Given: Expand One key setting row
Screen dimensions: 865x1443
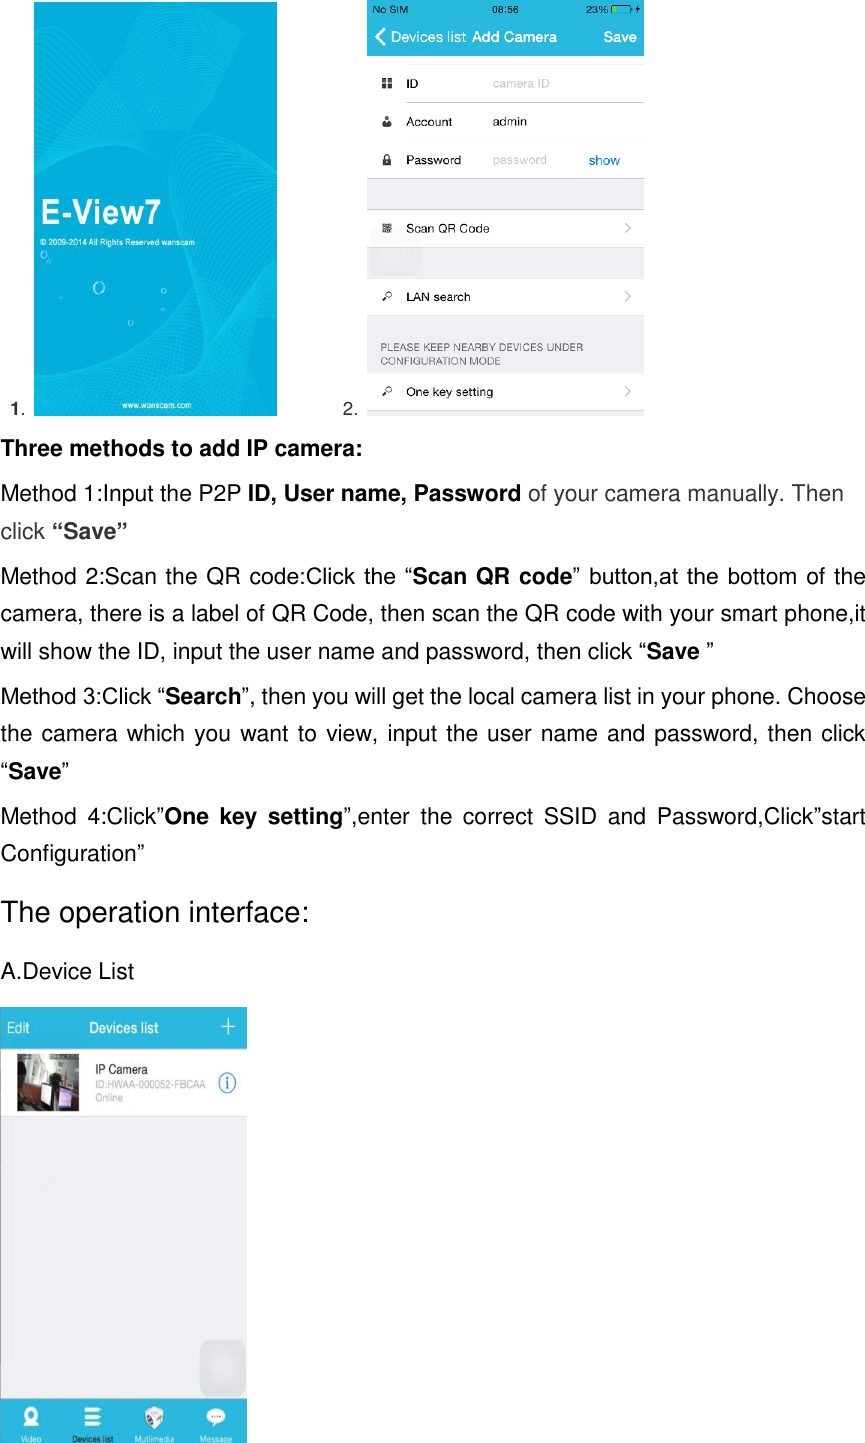Looking at the screenshot, I should click(627, 391).
